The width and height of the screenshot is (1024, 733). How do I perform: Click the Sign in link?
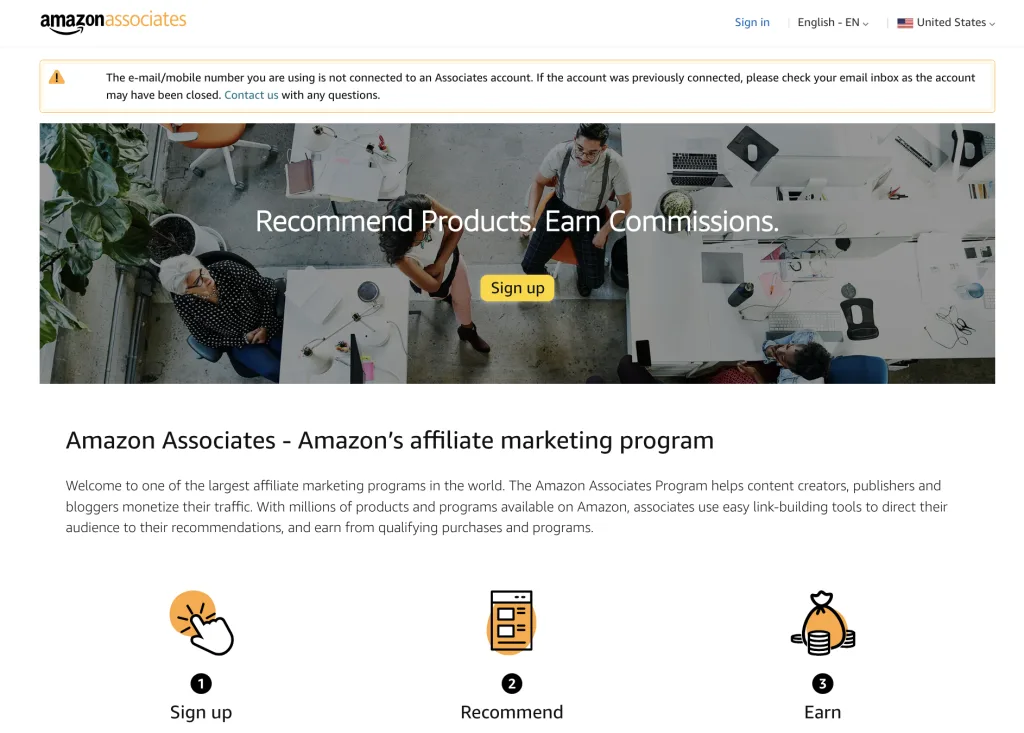click(x=752, y=22)
